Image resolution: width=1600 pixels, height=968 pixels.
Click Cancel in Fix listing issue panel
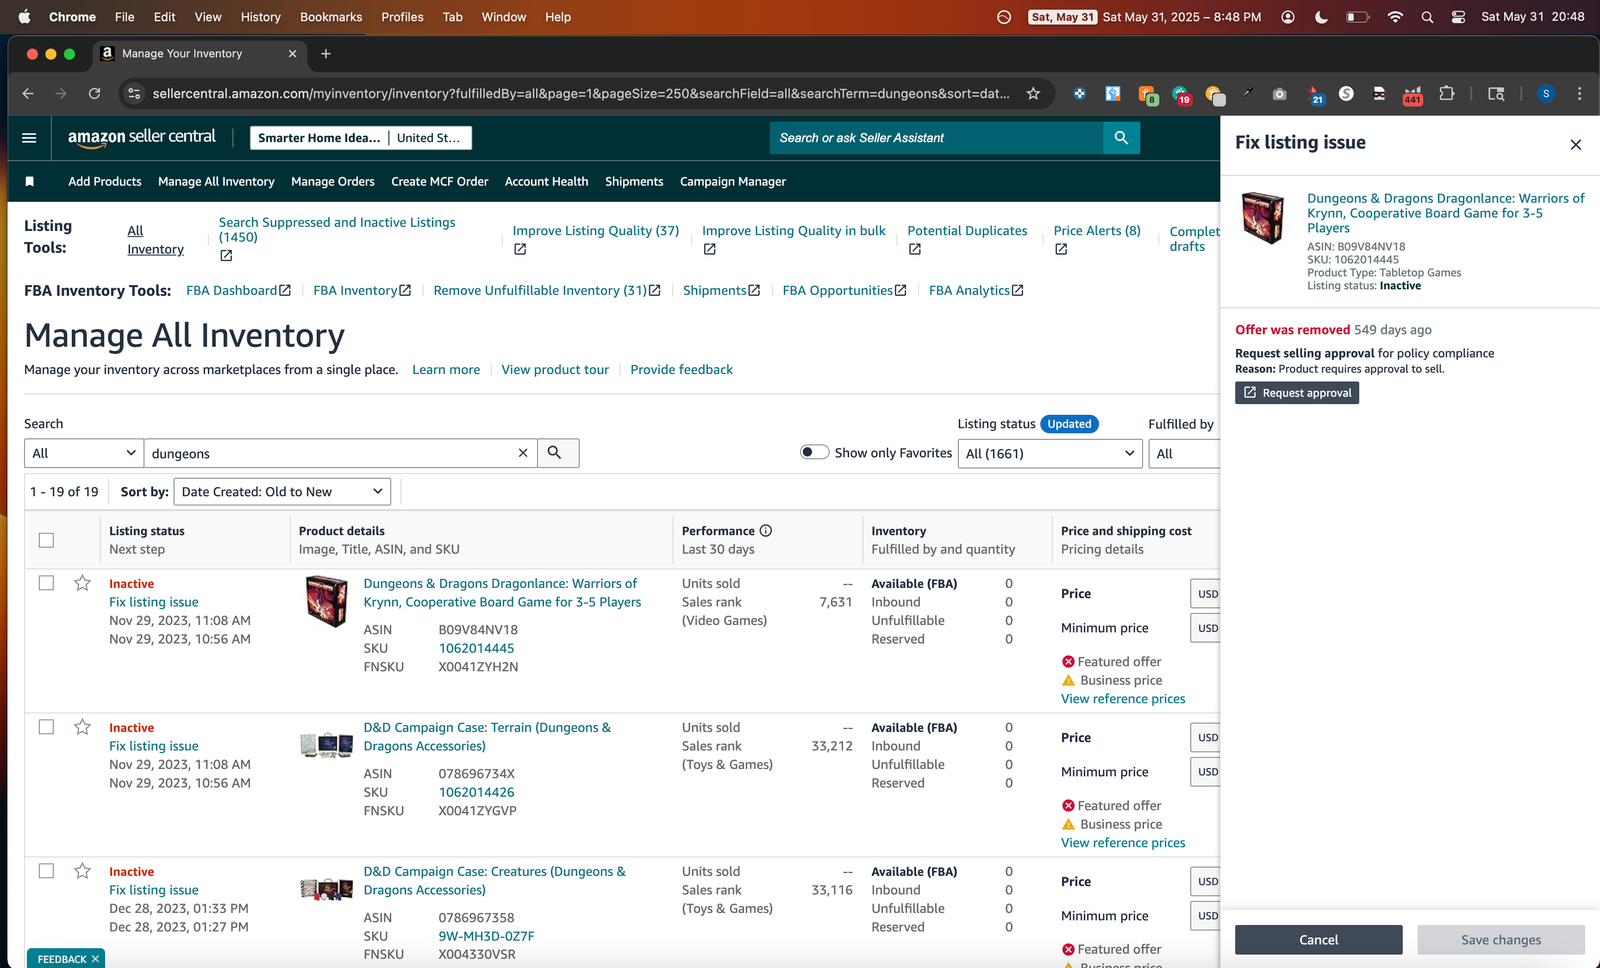point(1318,940)
